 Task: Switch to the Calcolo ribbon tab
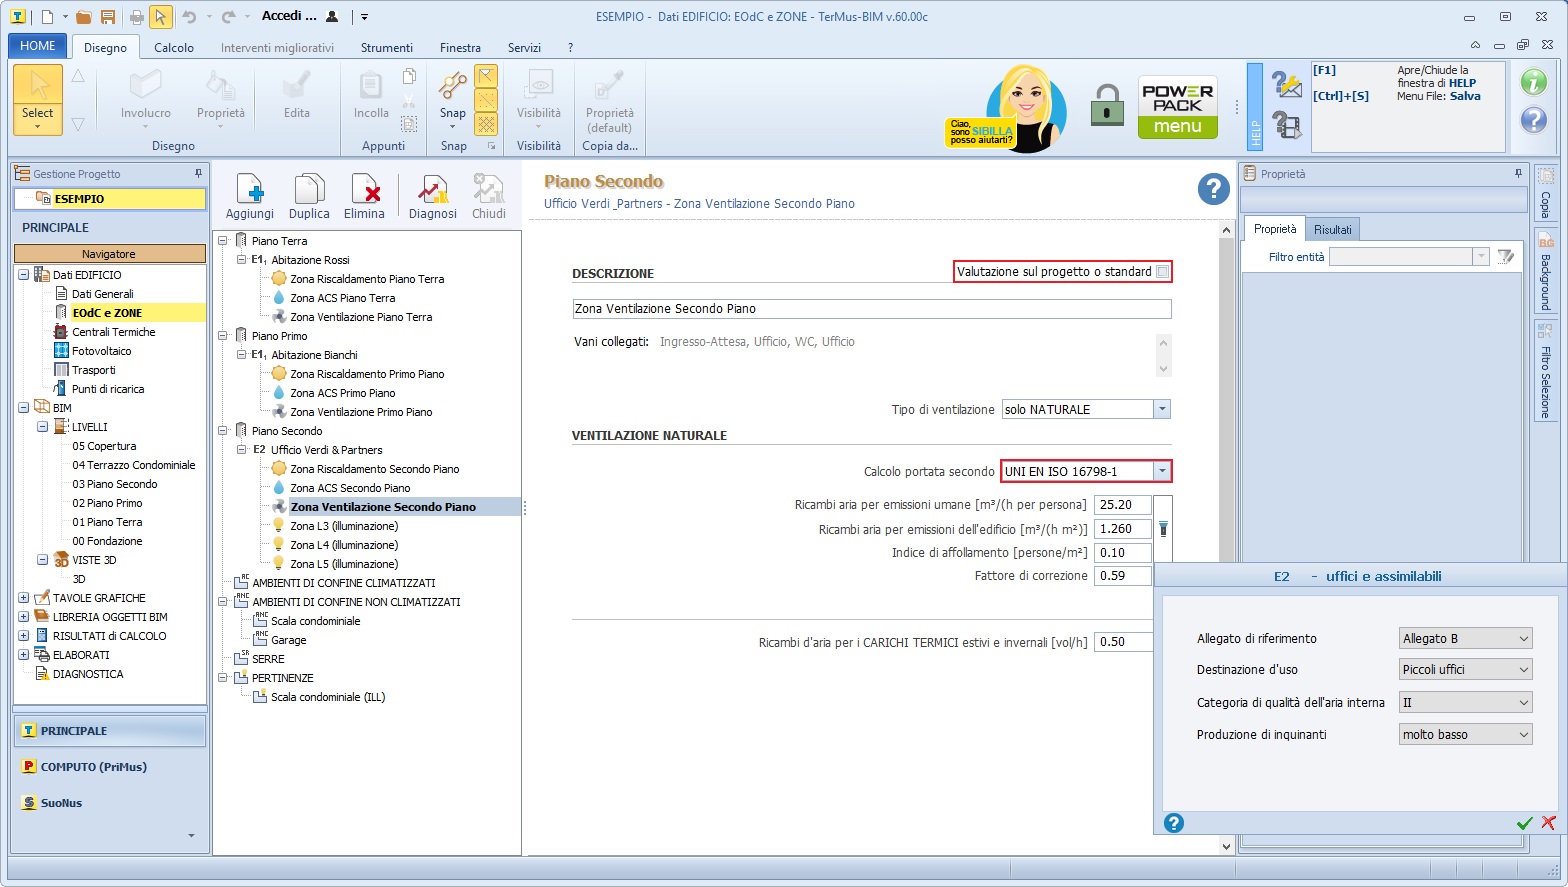[x=174, y=48]
